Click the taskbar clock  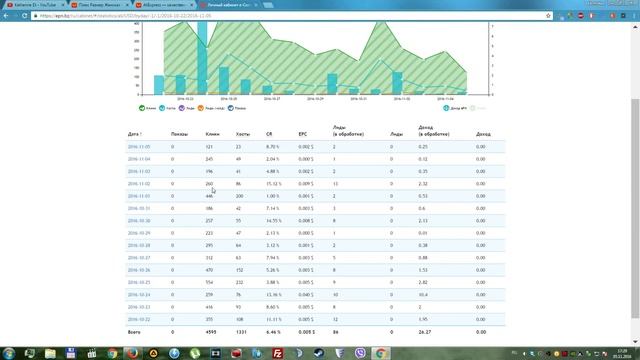click(622, 353)
